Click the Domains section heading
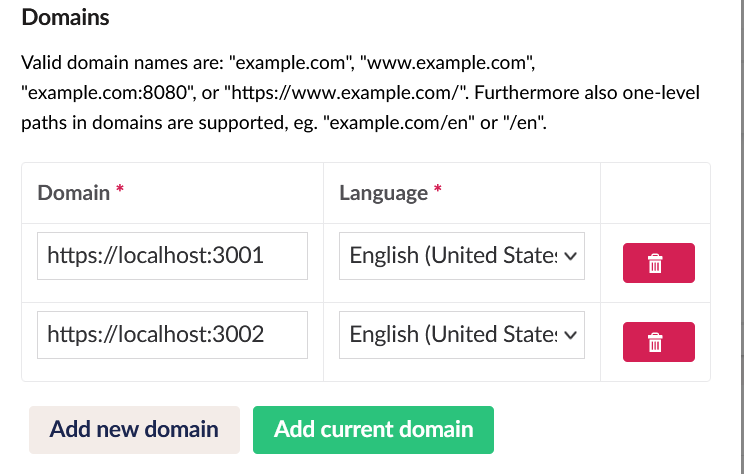Image resolution: width=744 pixels, height=474 pixels. pos(65,17)
